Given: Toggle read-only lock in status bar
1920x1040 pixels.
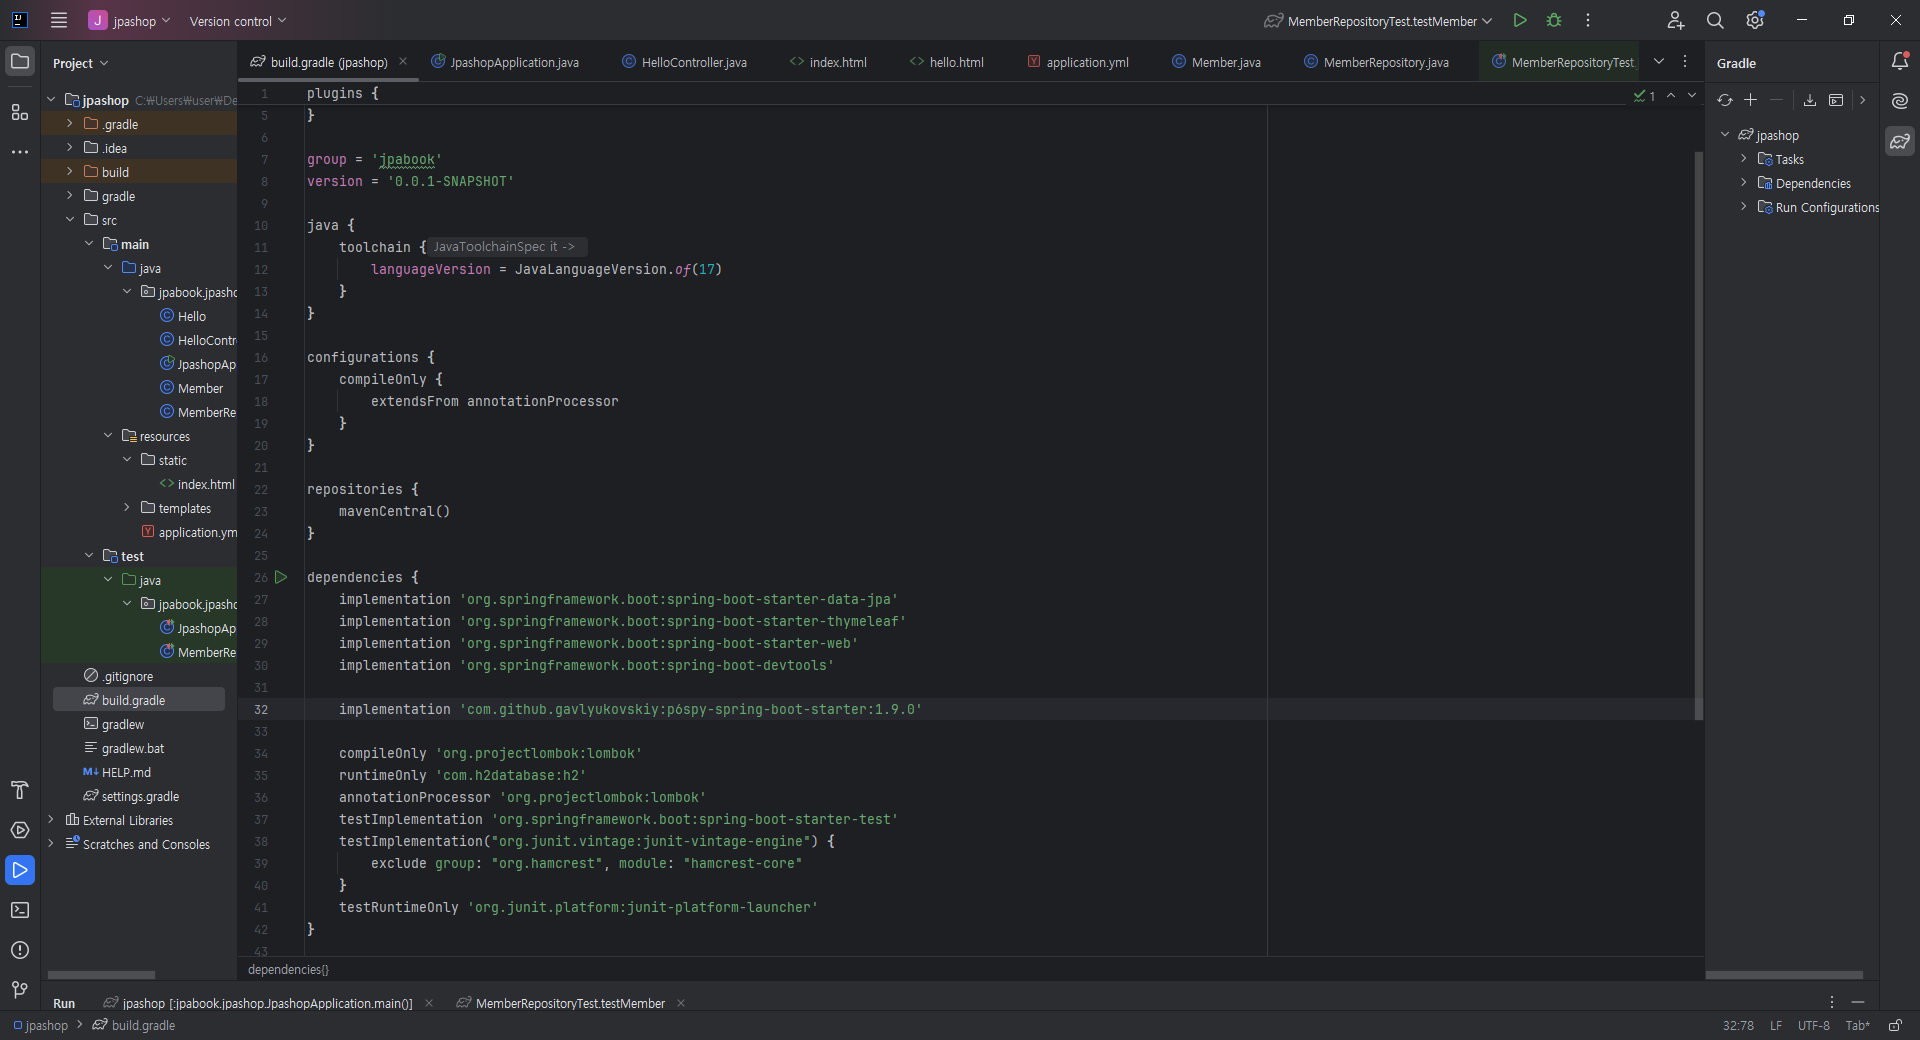Looking at the screenshot, I should (x=1894, y=1025).
